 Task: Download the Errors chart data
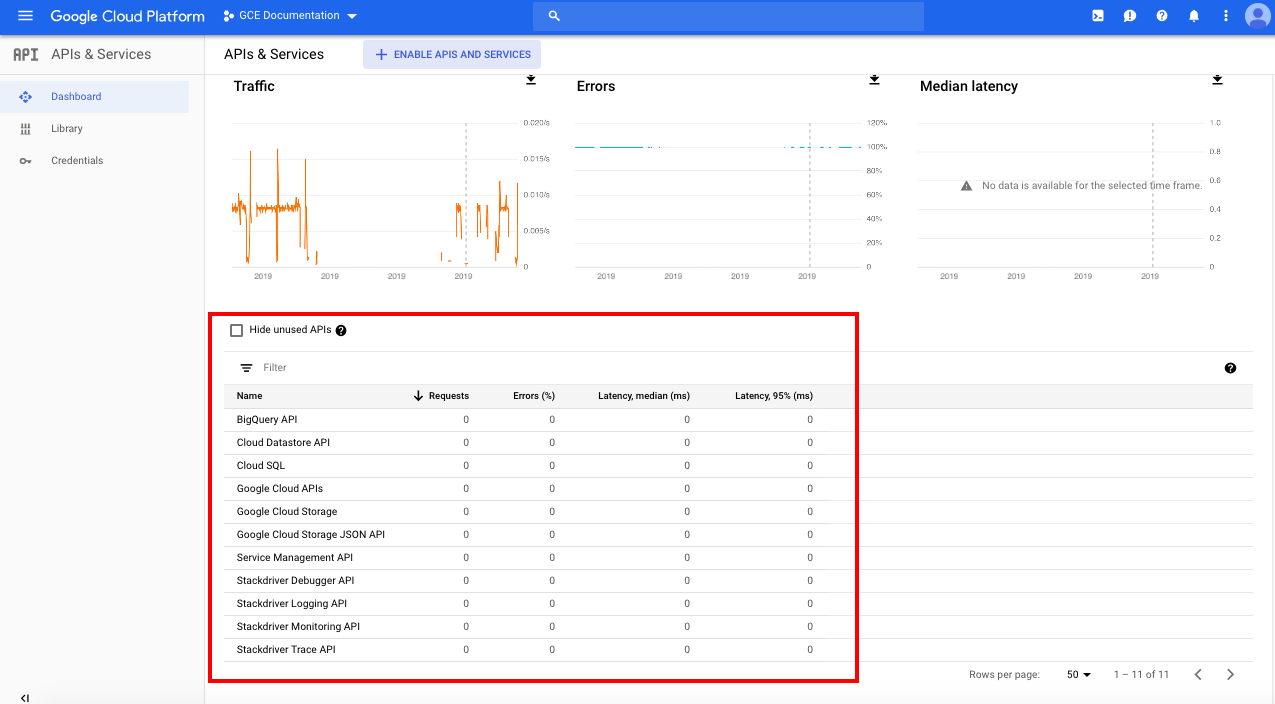point(874,79)
